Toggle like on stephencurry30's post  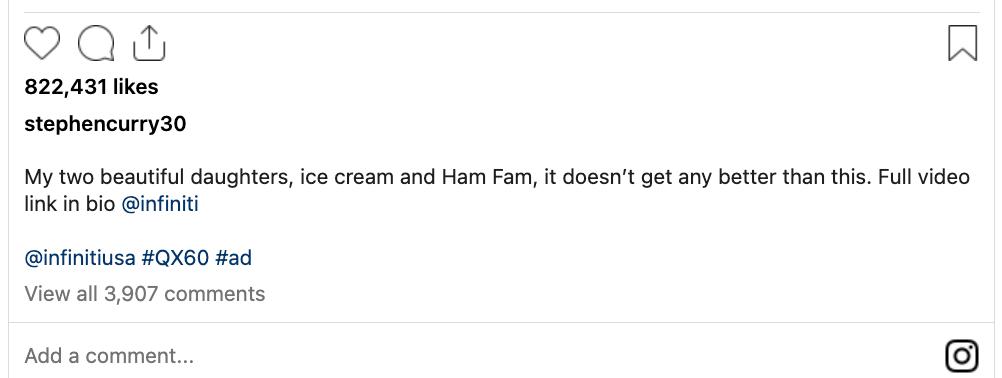coord(42,43)
